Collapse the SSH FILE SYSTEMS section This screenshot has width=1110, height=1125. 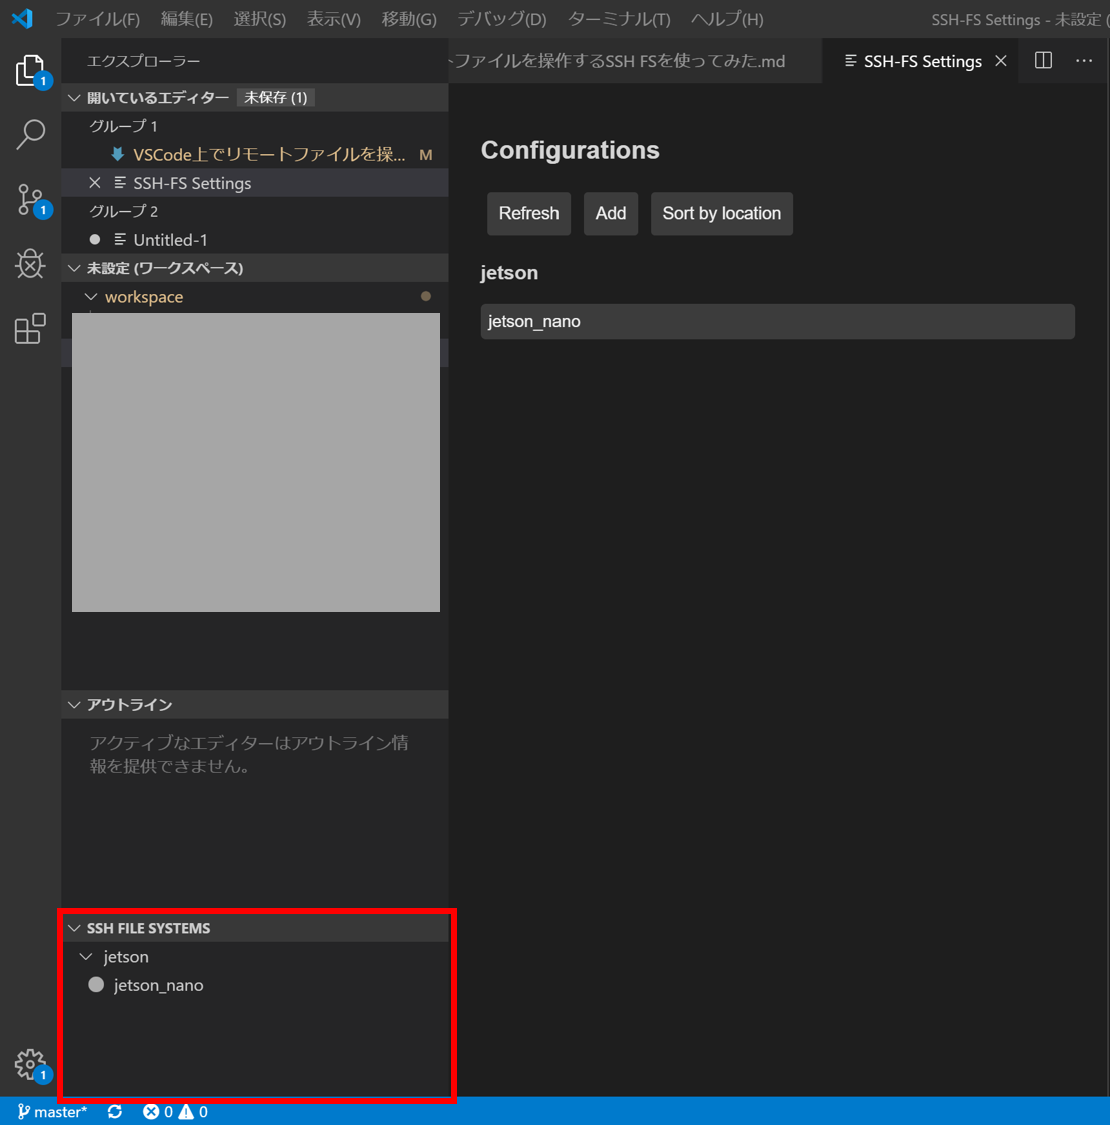75,928
